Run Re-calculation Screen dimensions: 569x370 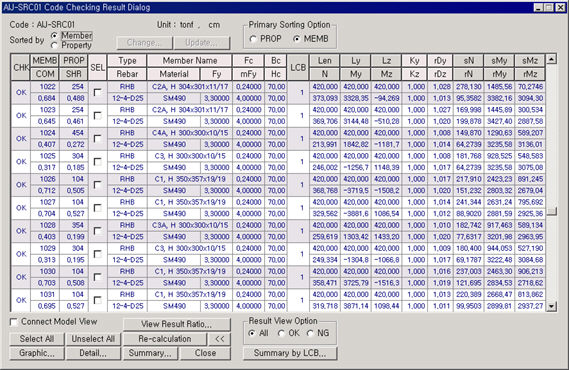[x=165, y=339]
